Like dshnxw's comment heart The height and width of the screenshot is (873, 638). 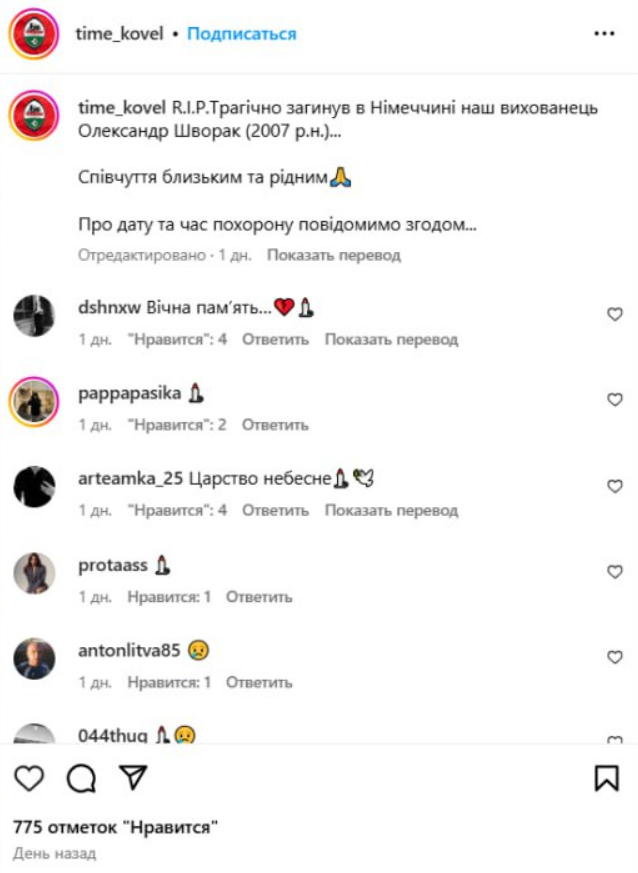point(615,315)
